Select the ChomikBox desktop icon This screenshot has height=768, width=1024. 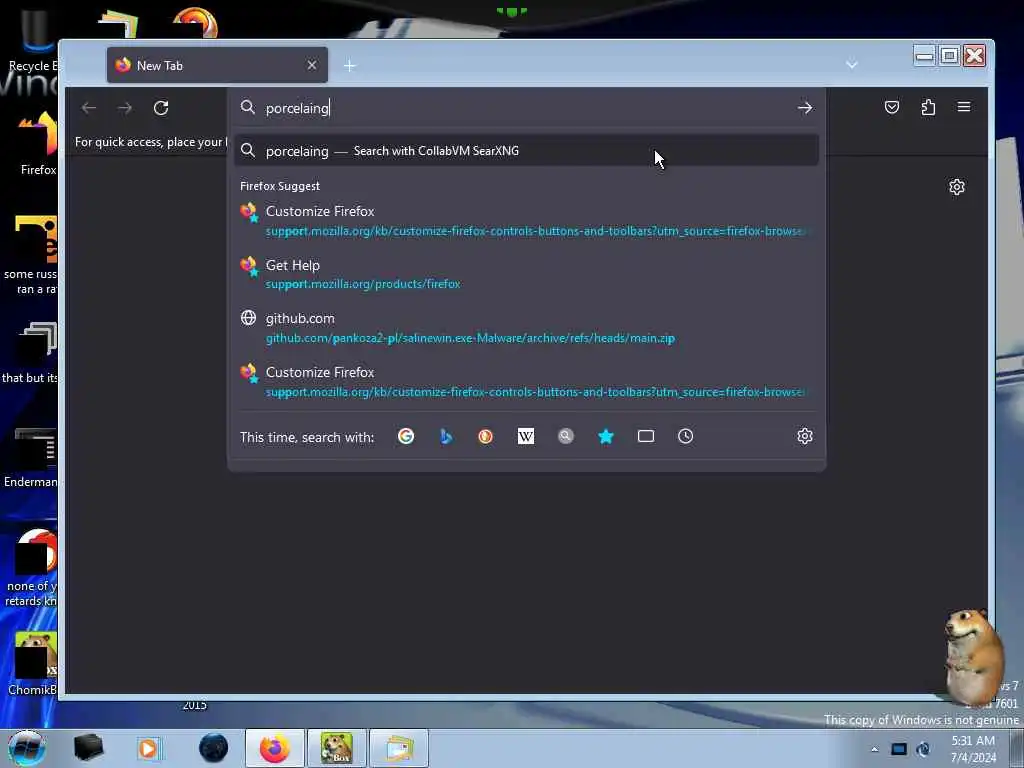coord(33,663)
